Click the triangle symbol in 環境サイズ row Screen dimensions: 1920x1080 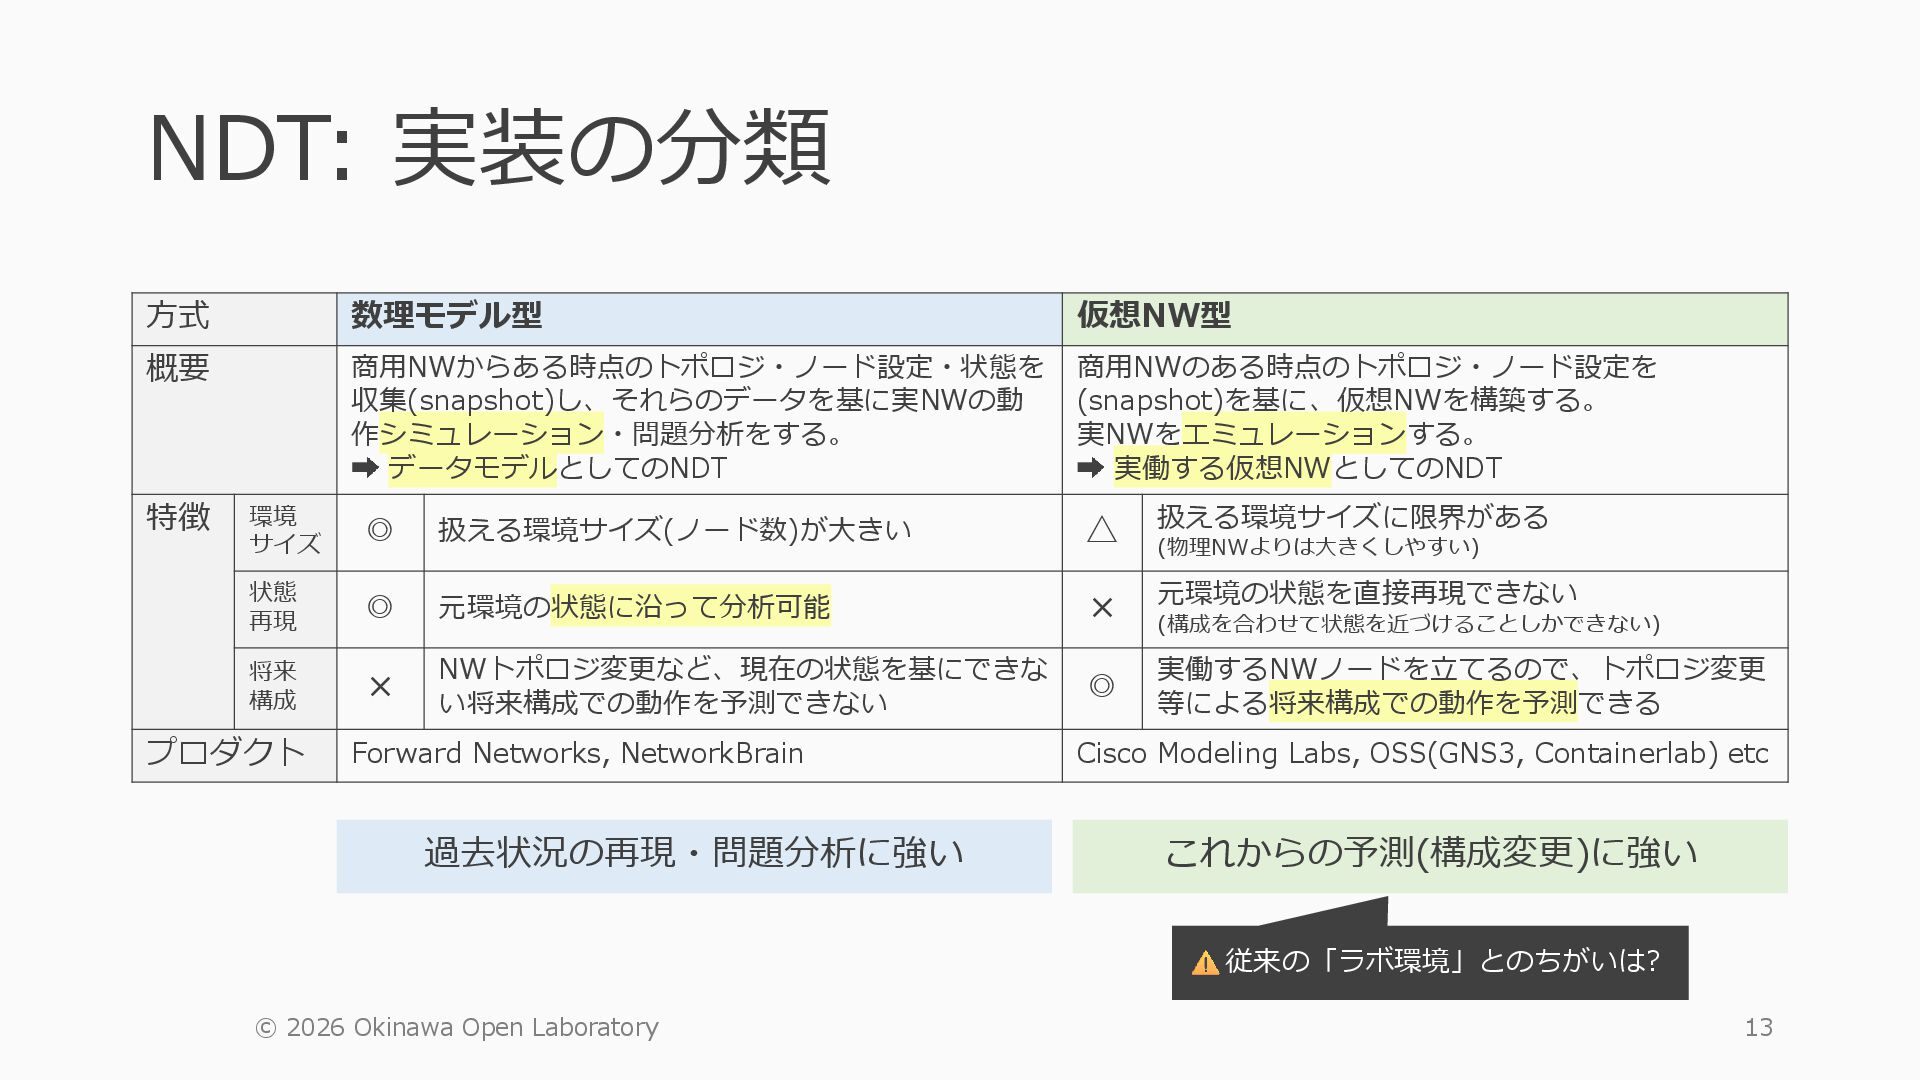pyautogui.click(x=1101, y=529)
